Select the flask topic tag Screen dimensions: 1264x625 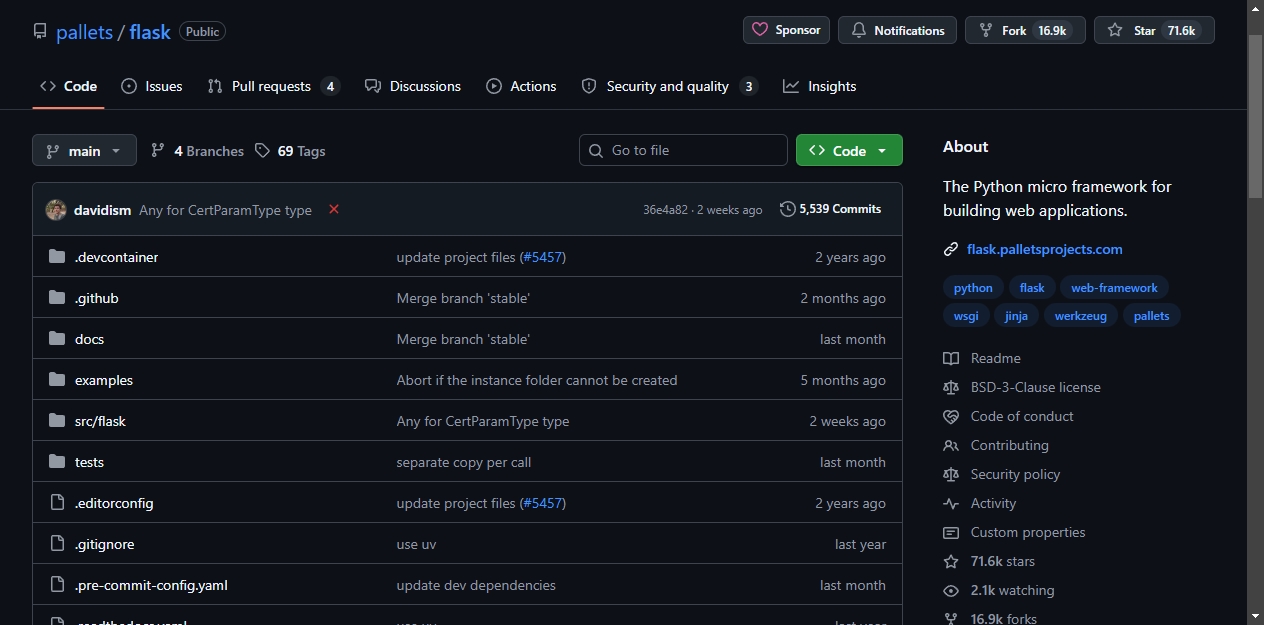[1032, 288]
